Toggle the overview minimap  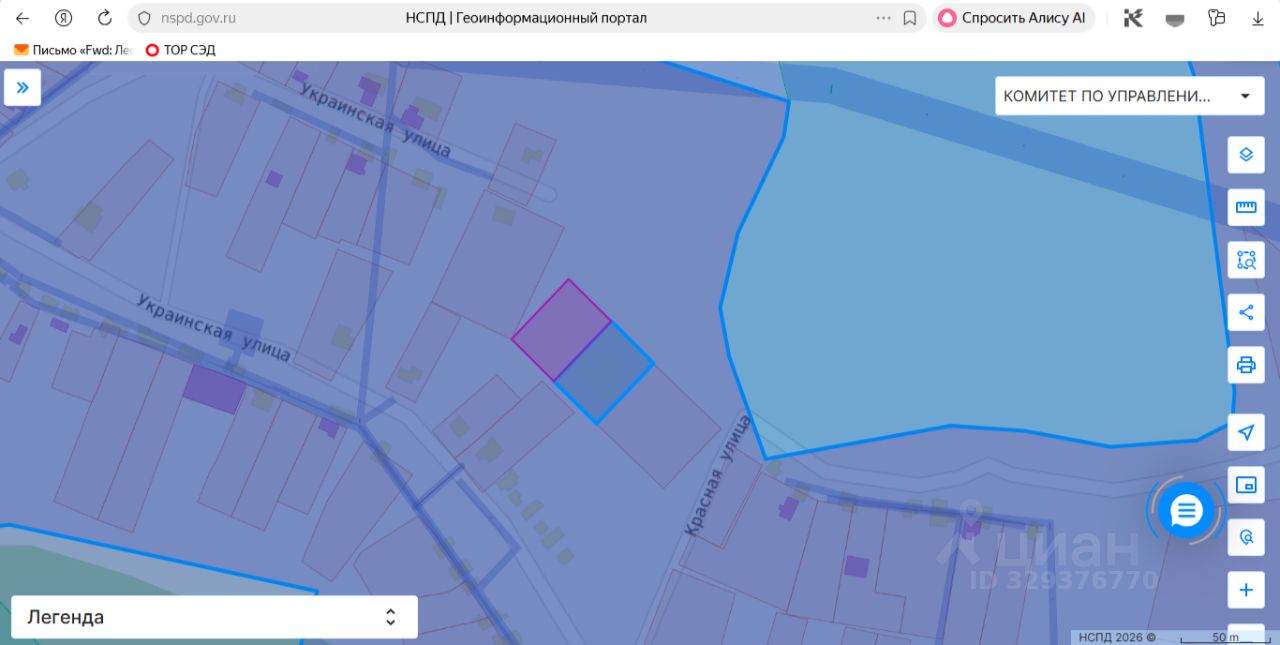1246,485
